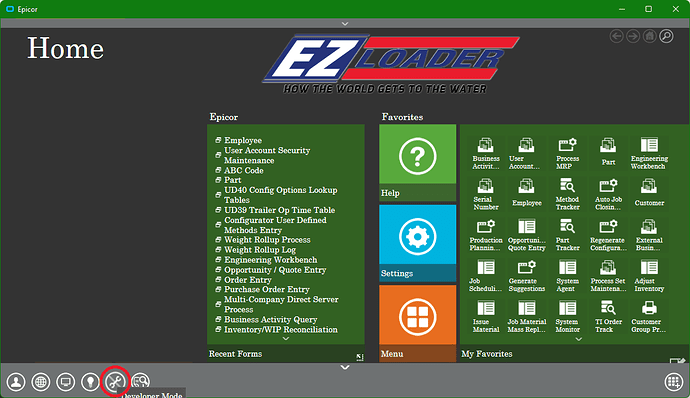Click the globe language icon
Viewport: 690px width, 398px height.
click(x=41, y=381)
